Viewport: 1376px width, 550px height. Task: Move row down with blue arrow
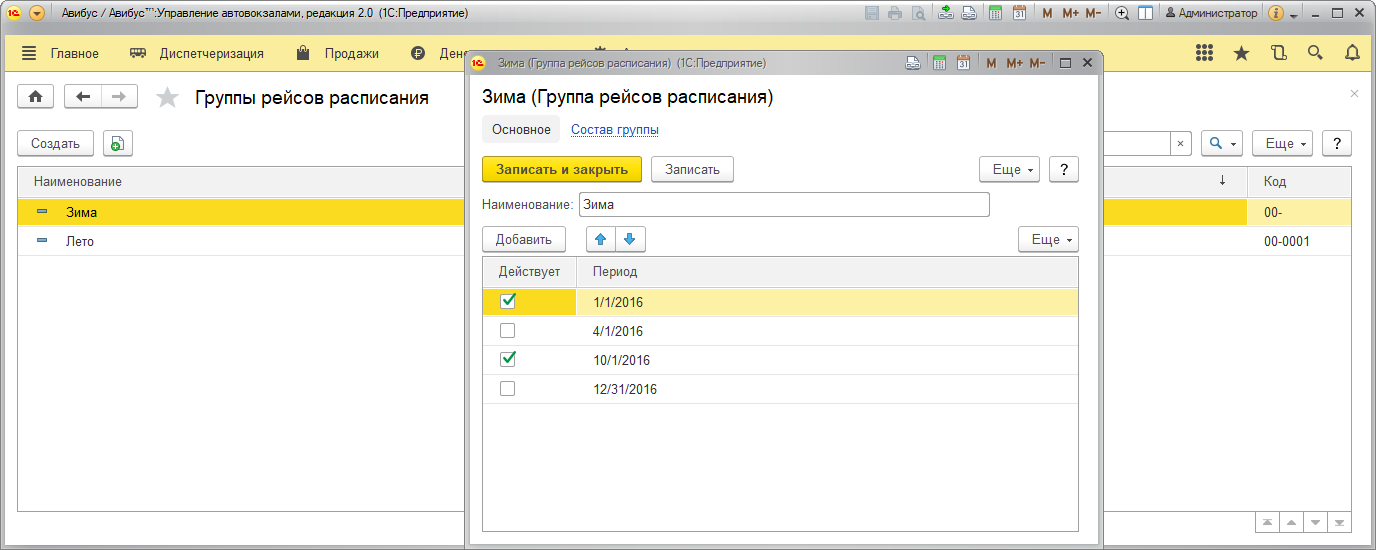[631, 240]
